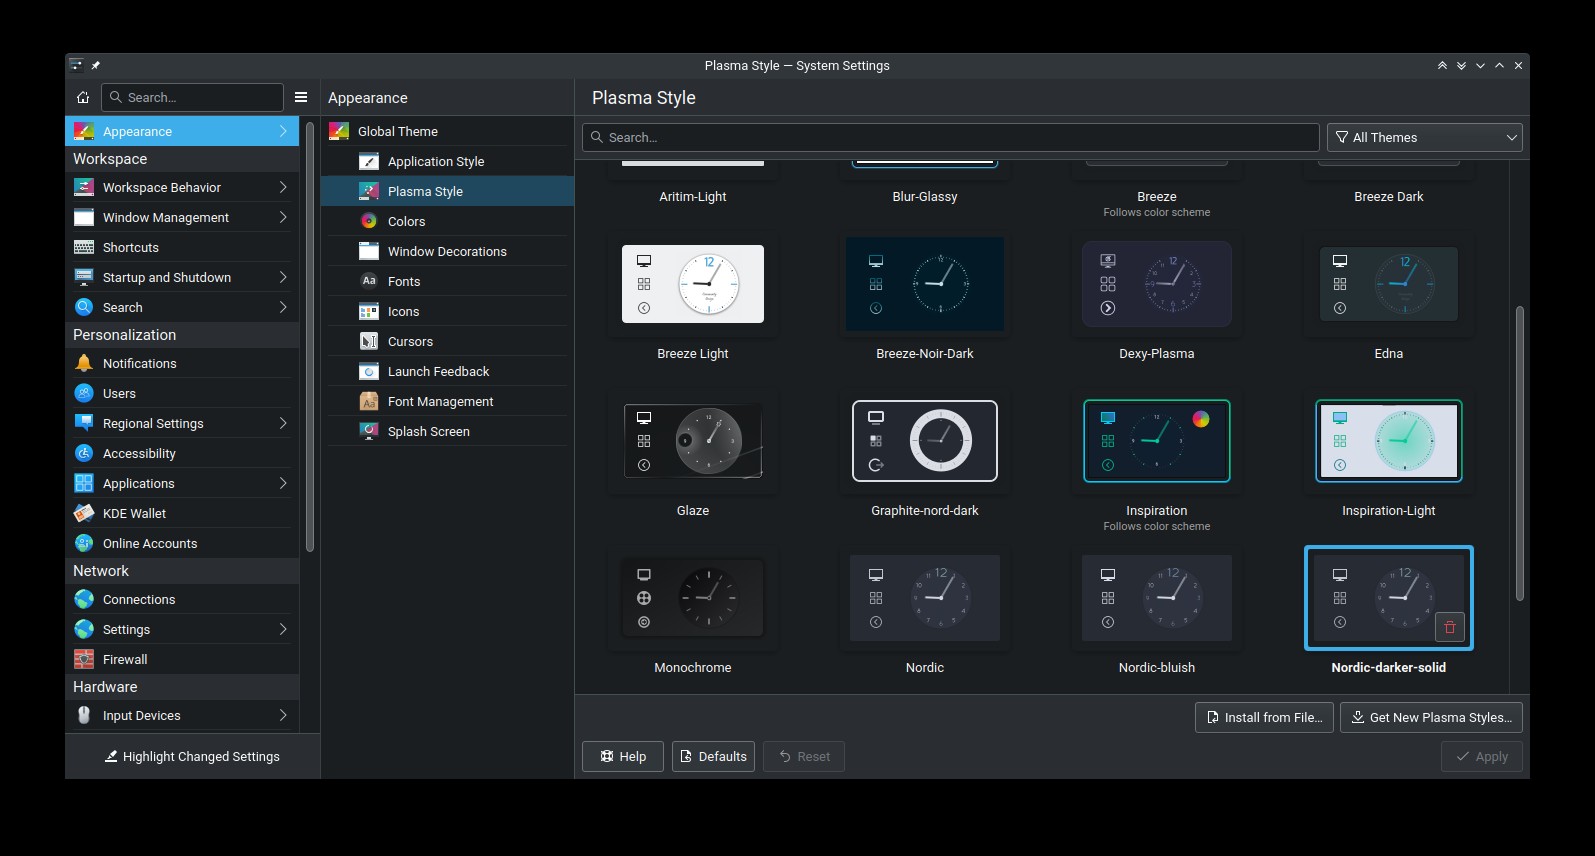Click the Help button
Viewport: 1595px width, 856px height.
[x=623, y=756]
